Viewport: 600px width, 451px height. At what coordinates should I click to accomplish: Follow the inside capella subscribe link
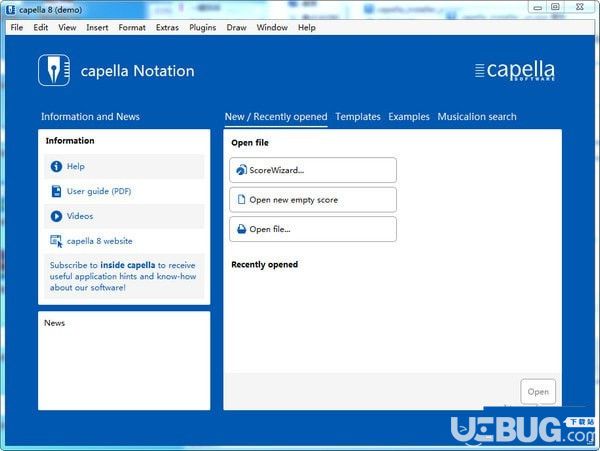click(x=128, y=265)
